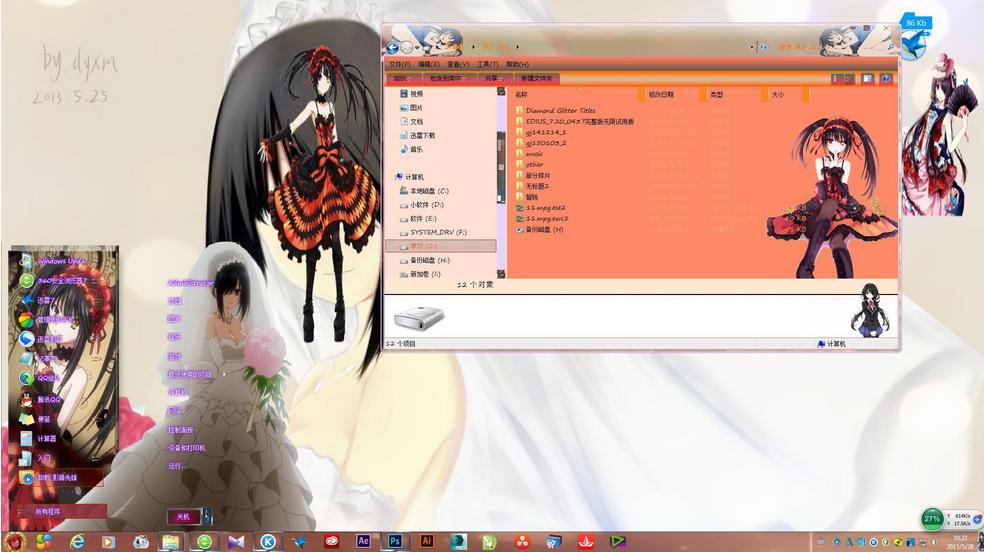
Task: Open the 查看(V) menu
Action: point(458,64)
